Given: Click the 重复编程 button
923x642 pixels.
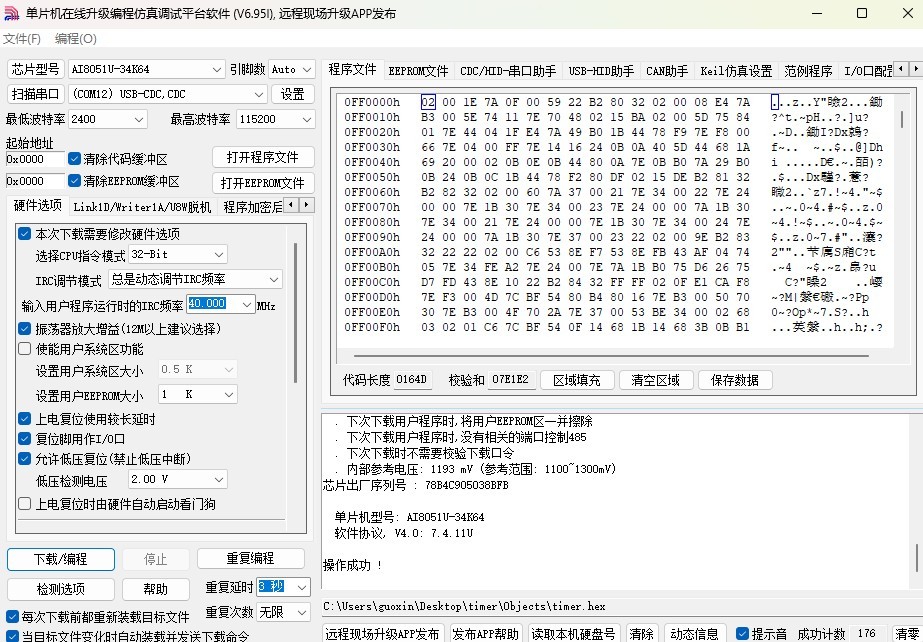Looking at the screenshot, I should point(251,558).
